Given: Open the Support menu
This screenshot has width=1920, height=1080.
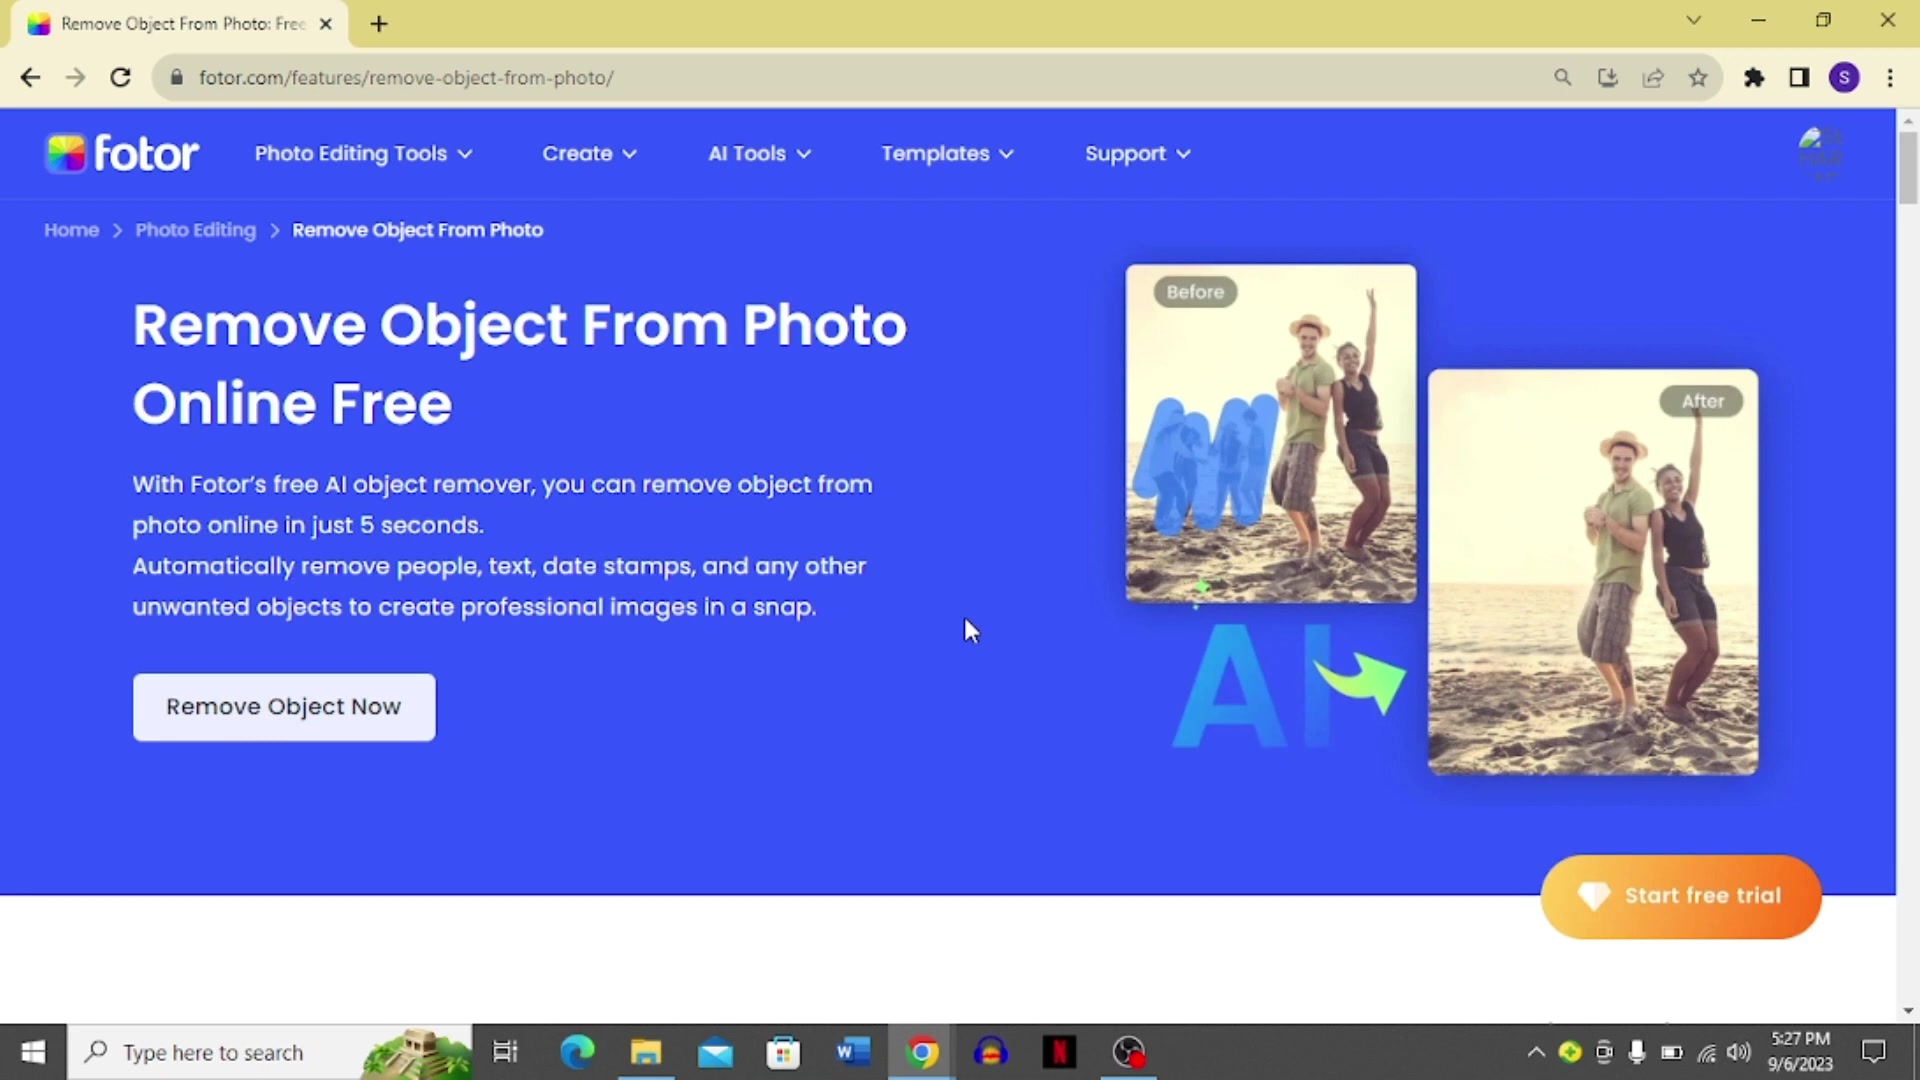Looking at the screenshot, I should pos(1136,153).
